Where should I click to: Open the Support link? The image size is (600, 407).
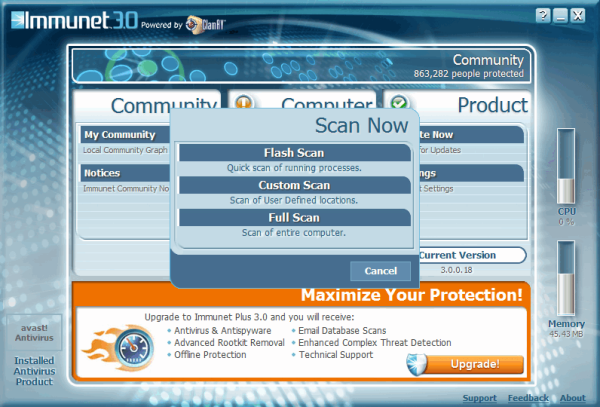pyautogui.click(x=479, y=398)
